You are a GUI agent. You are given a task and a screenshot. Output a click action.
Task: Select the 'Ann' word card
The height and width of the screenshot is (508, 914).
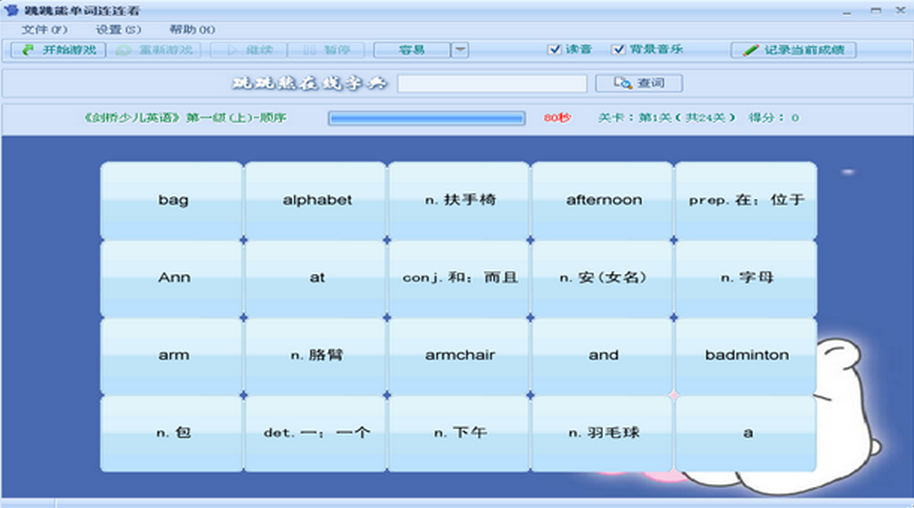pos(172,279)
